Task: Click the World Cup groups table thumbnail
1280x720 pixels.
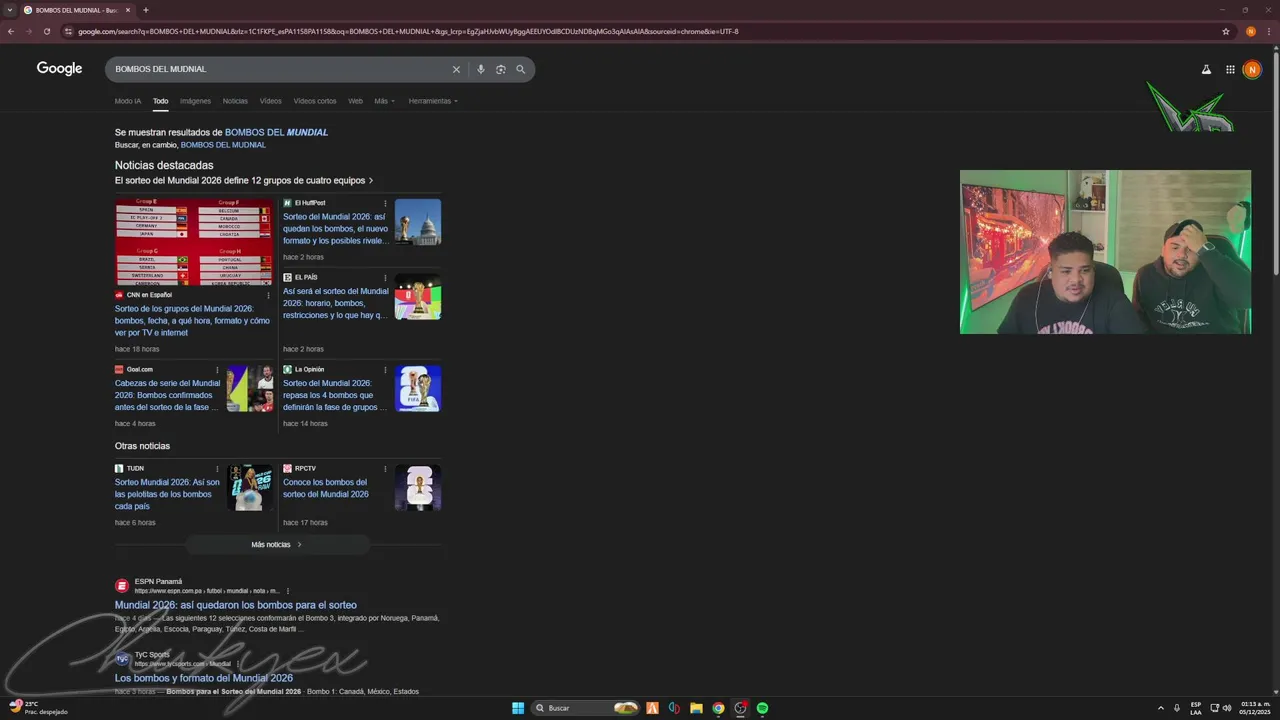Action: tap(194, 241)
